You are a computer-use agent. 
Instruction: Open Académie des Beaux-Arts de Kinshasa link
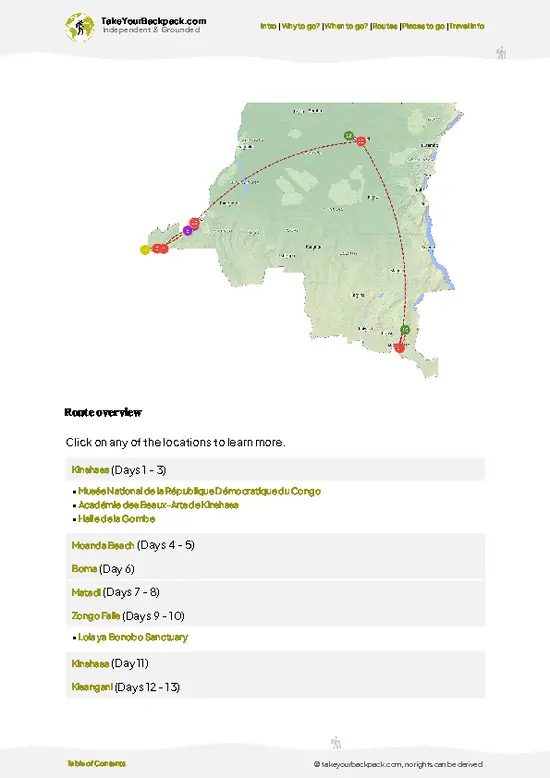click(x=158, y=505)
